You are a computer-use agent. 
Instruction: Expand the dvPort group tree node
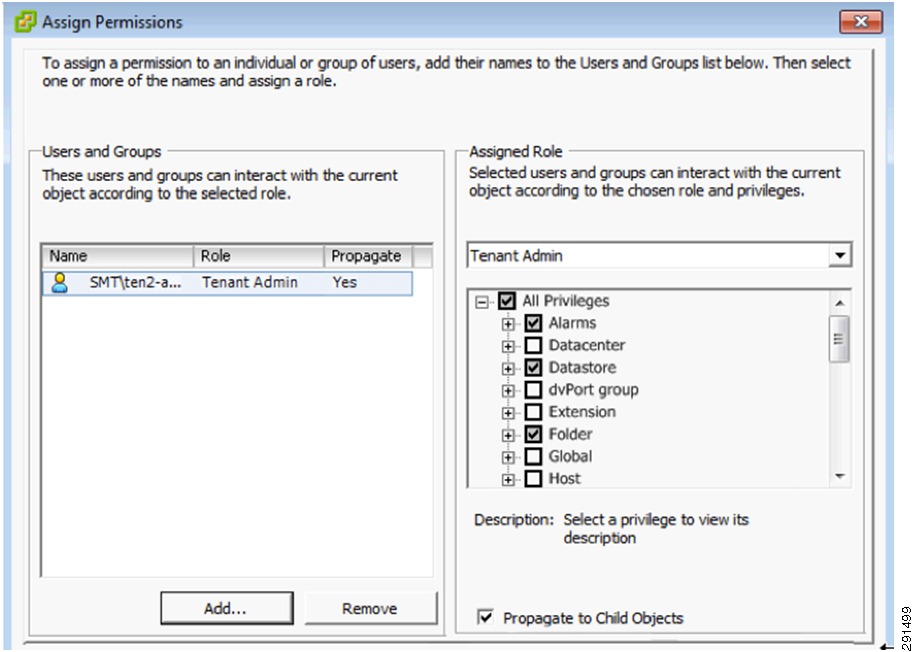[508, 391]
